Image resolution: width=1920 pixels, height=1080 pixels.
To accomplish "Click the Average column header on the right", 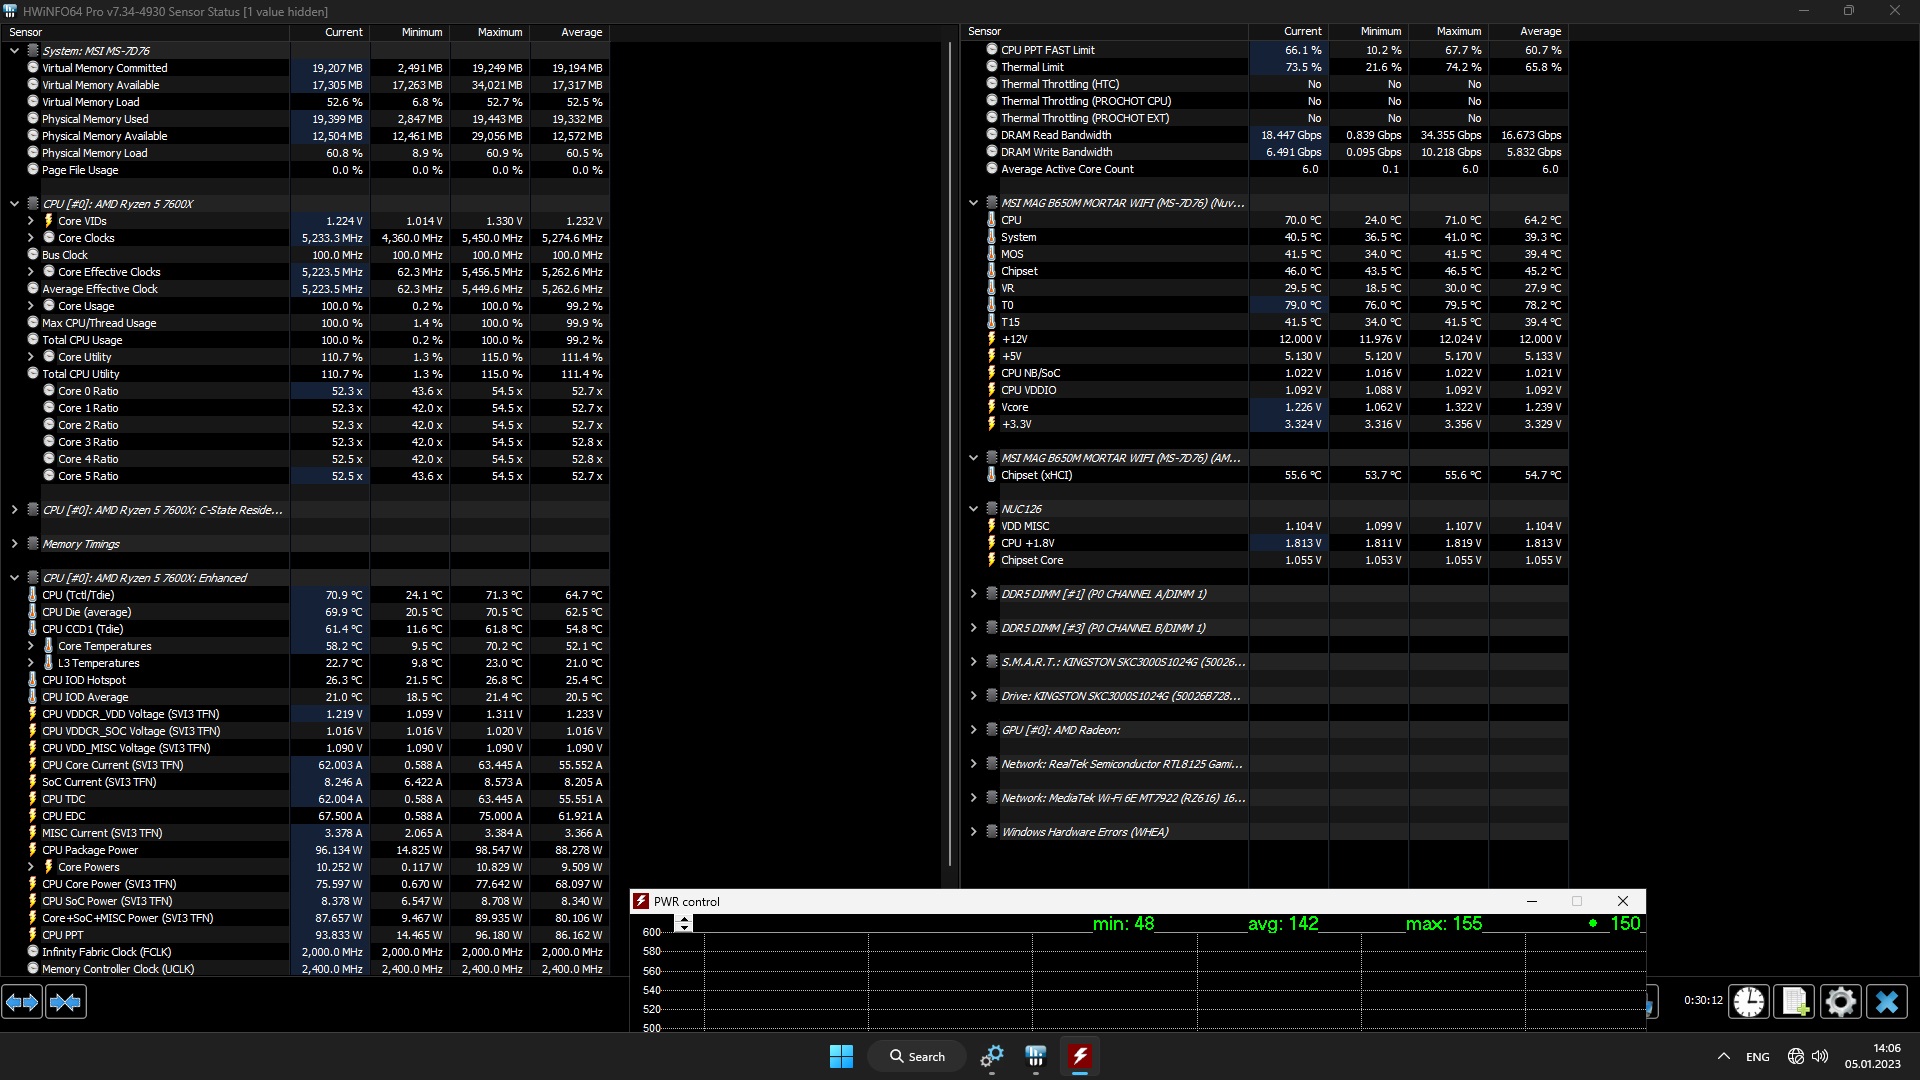I will click(1540, 32).
